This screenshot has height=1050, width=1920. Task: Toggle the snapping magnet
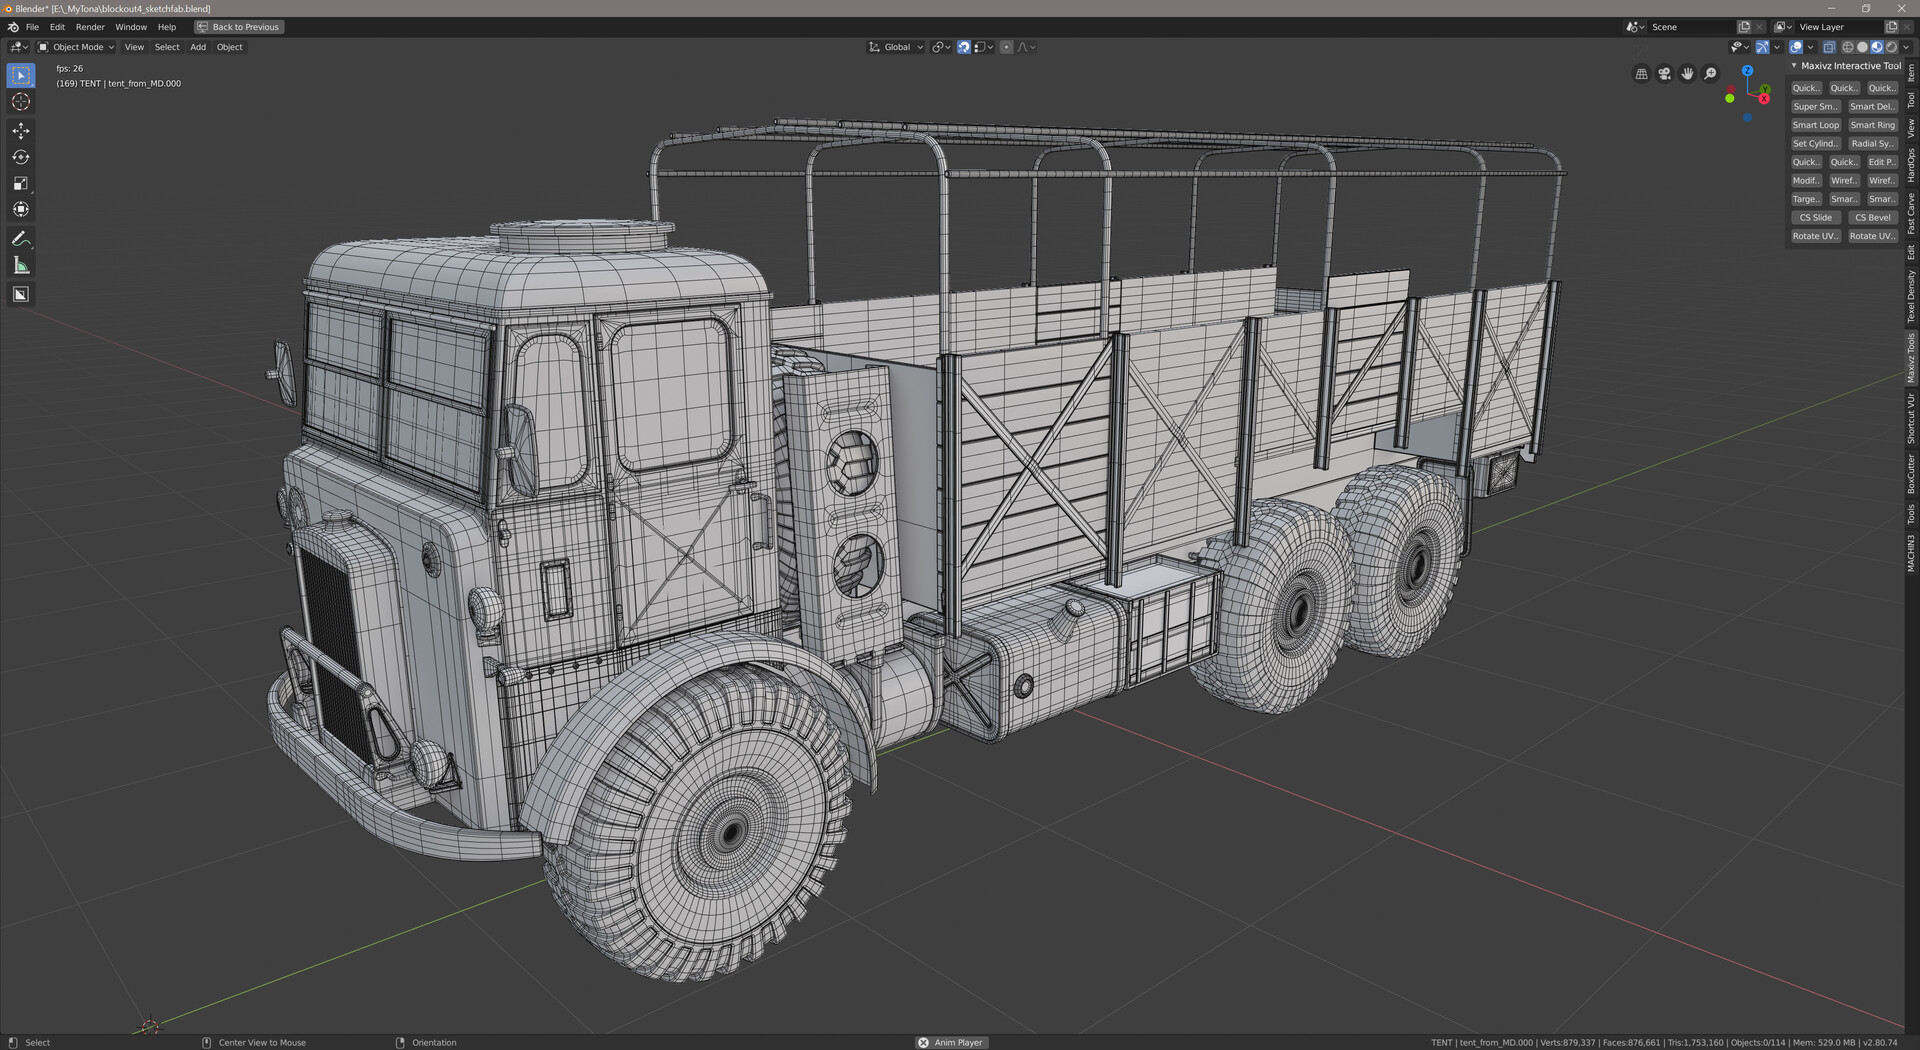963,47
